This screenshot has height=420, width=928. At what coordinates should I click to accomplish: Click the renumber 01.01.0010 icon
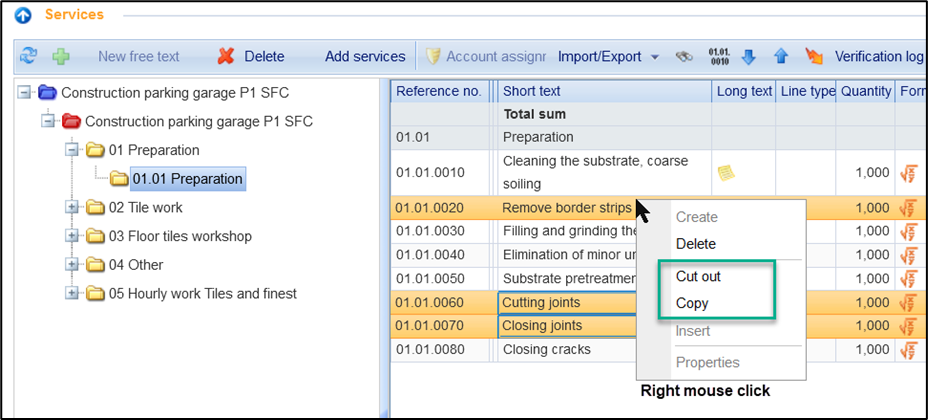tap(719, 56)
